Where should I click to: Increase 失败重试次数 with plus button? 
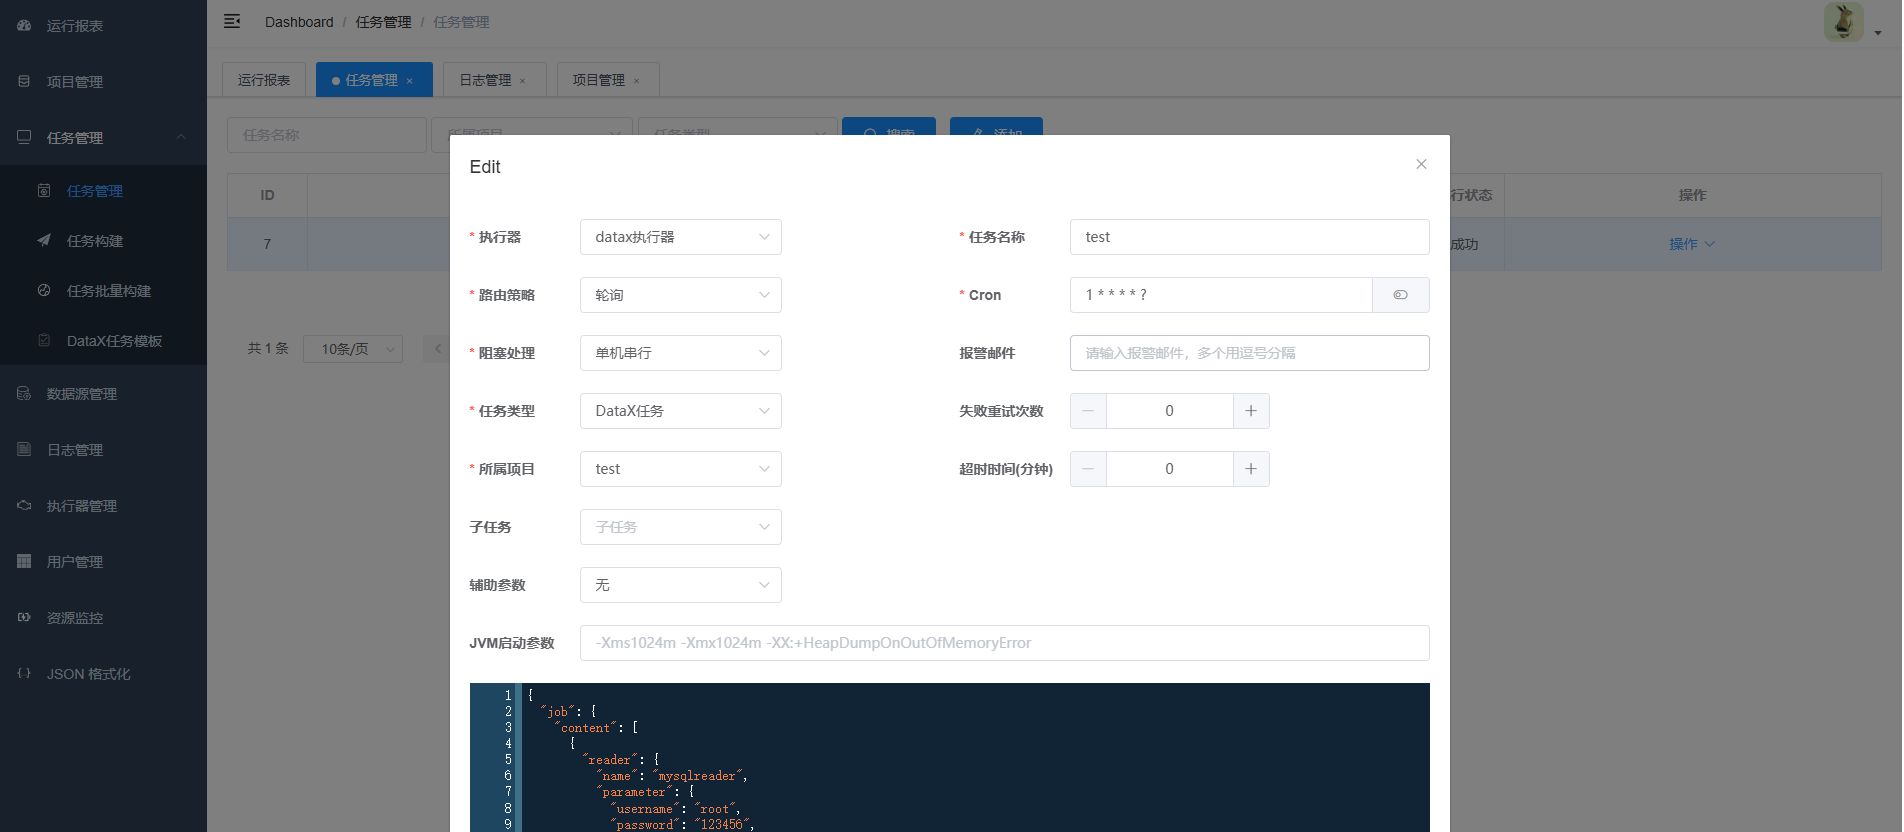(1251, 411)
